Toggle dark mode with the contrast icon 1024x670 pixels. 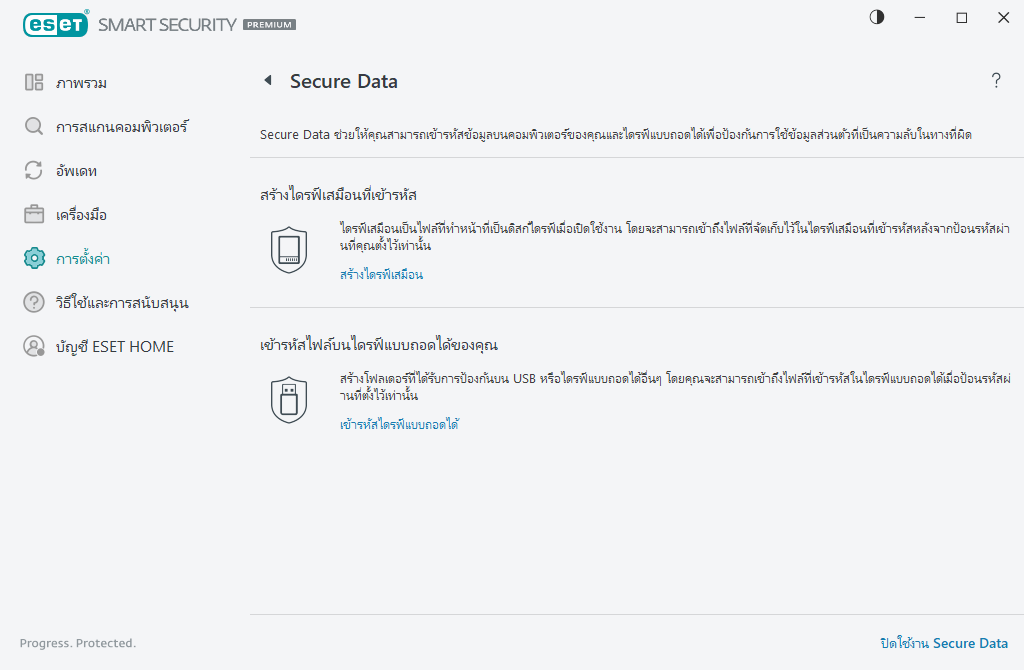click(876, 17)
